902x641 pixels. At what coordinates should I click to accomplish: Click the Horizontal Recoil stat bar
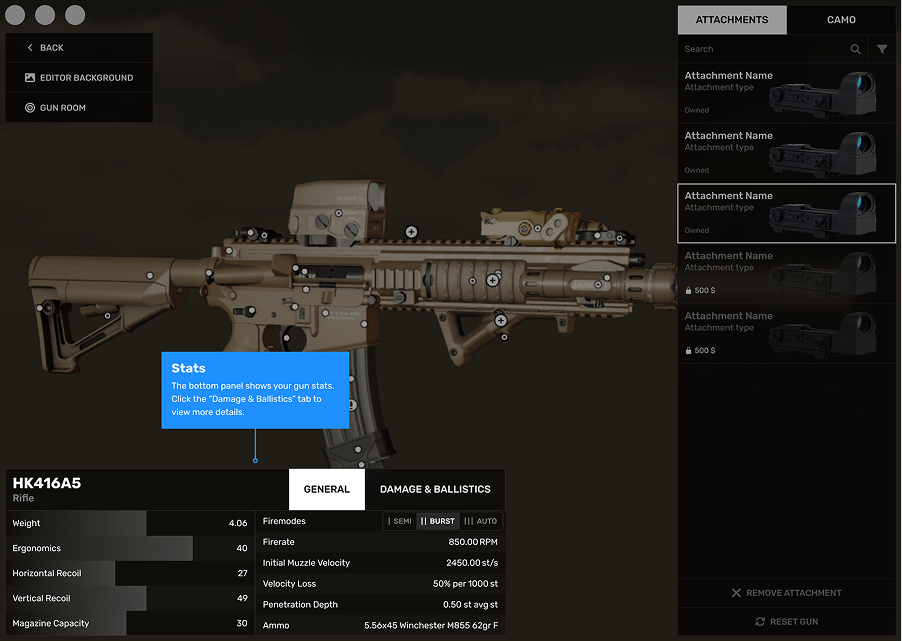[130, 573]
